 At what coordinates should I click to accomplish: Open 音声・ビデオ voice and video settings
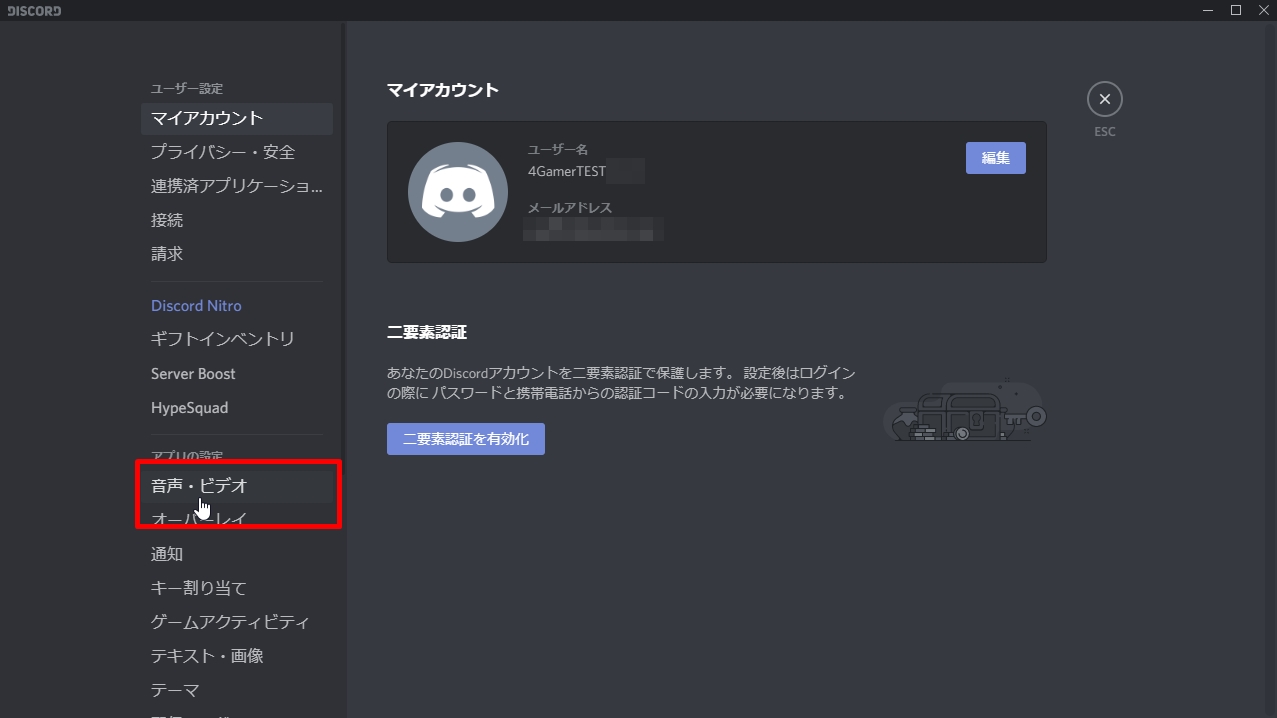click(237, 486)
